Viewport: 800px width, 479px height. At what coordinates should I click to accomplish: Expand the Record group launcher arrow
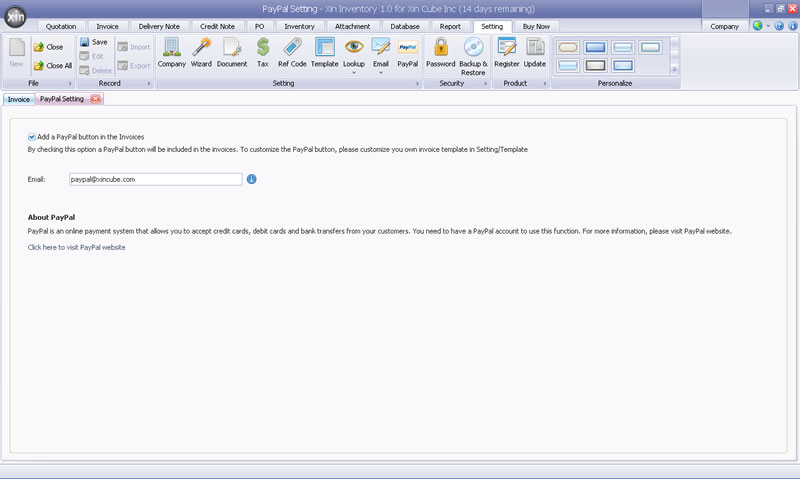coord(148,83)
